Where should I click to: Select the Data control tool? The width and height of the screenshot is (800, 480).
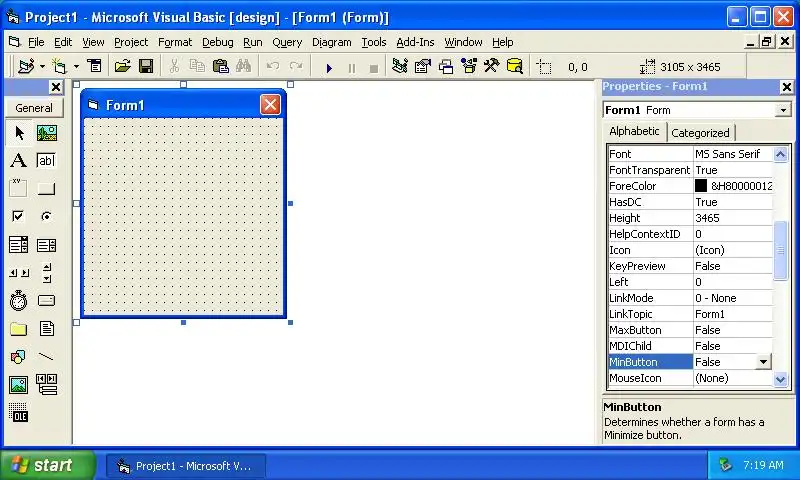pos(46,385)
